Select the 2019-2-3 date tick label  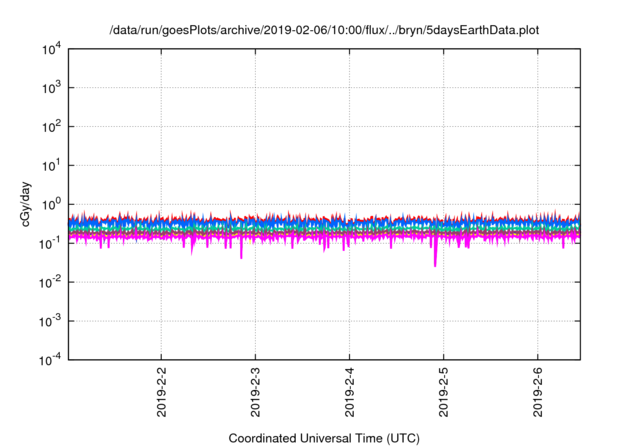point(256,392)
